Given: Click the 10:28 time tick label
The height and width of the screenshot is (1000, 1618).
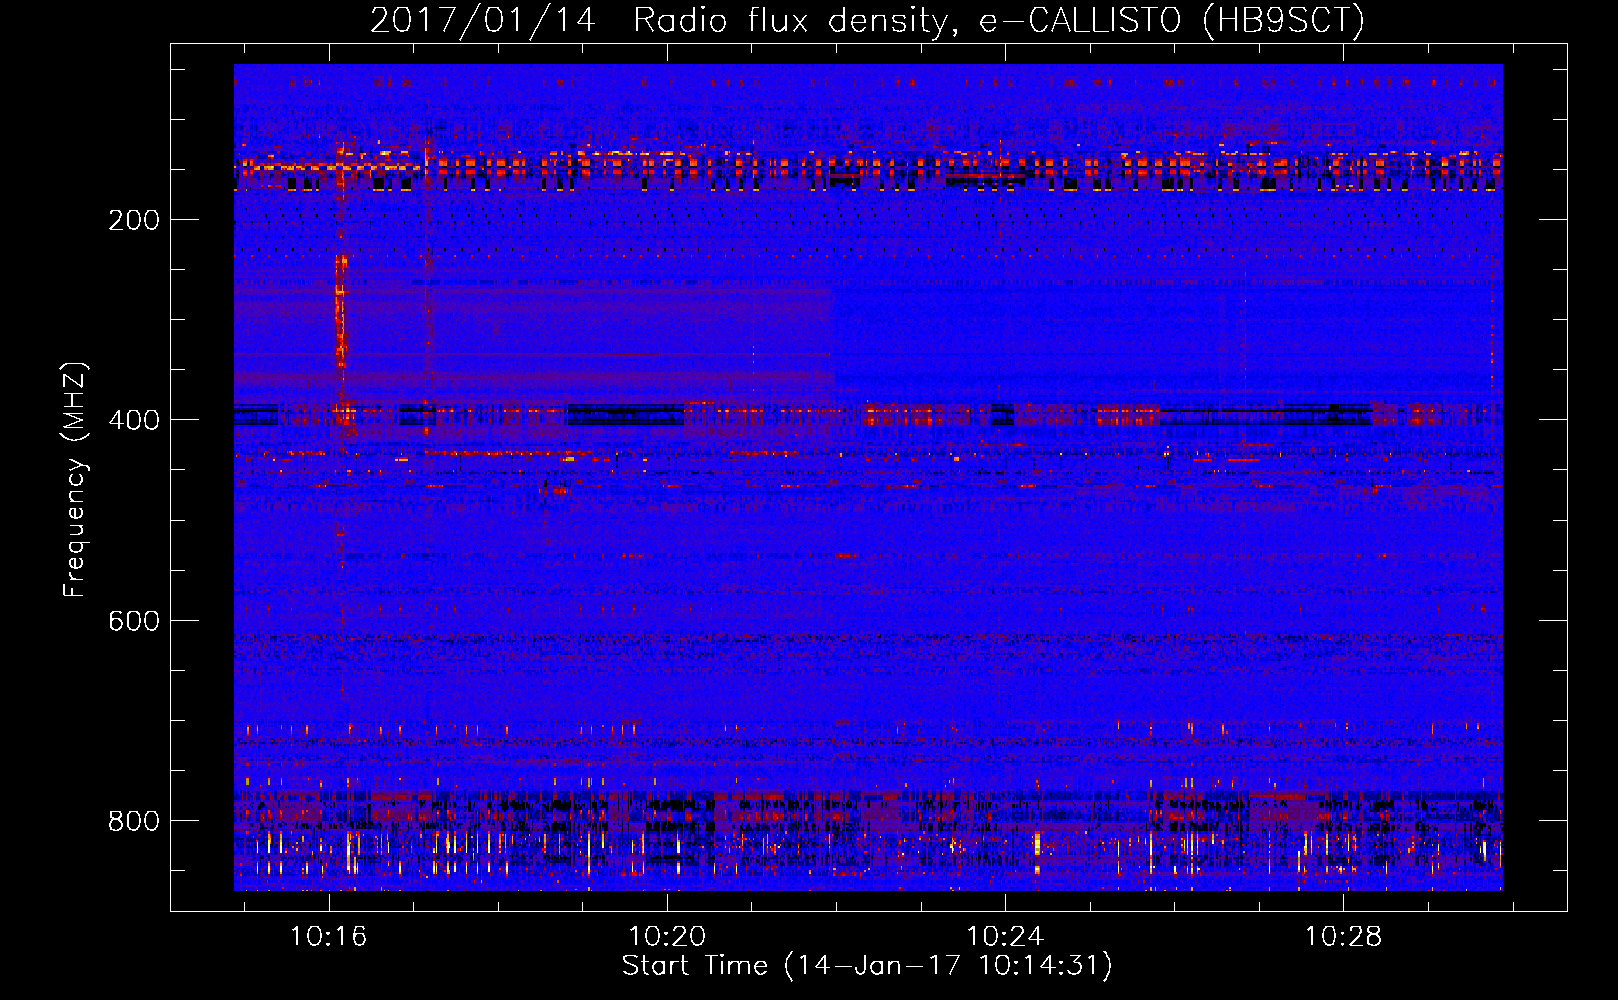Looking at the screenshot, I should (1343, 937).
